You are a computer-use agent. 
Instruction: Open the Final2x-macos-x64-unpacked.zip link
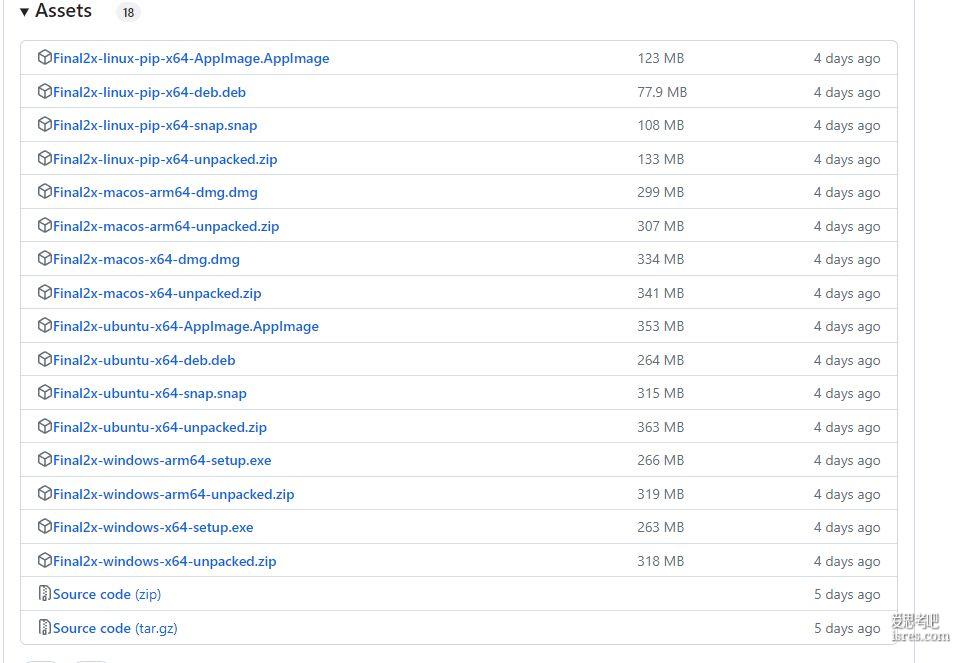click(157, 293)
